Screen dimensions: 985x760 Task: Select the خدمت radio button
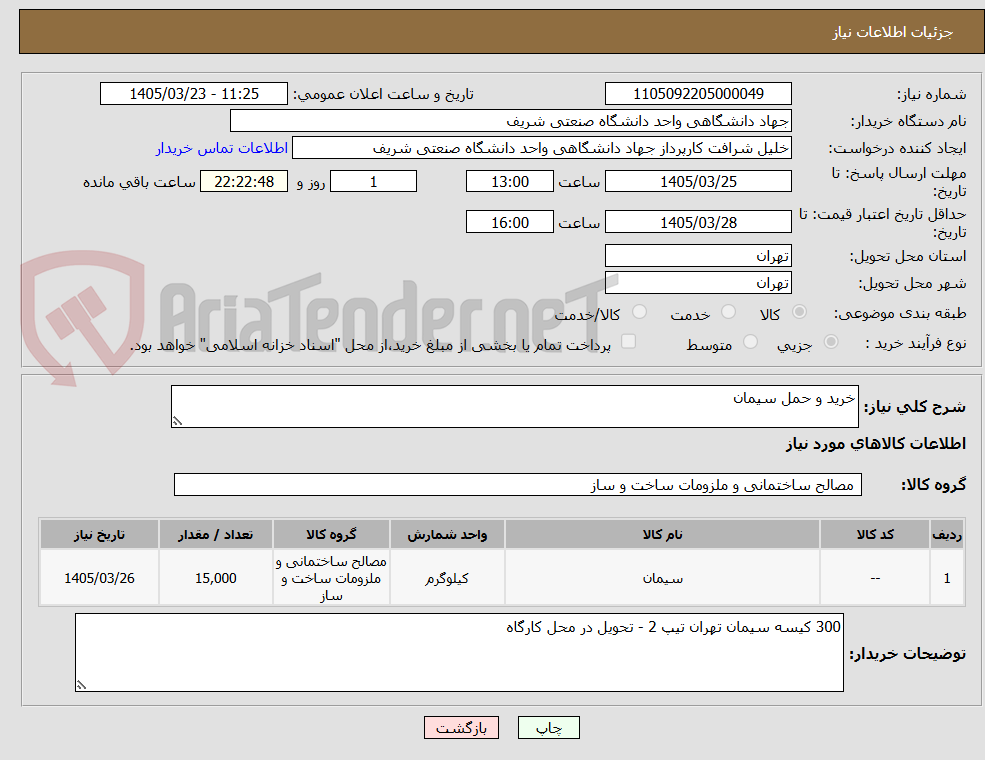728,312
